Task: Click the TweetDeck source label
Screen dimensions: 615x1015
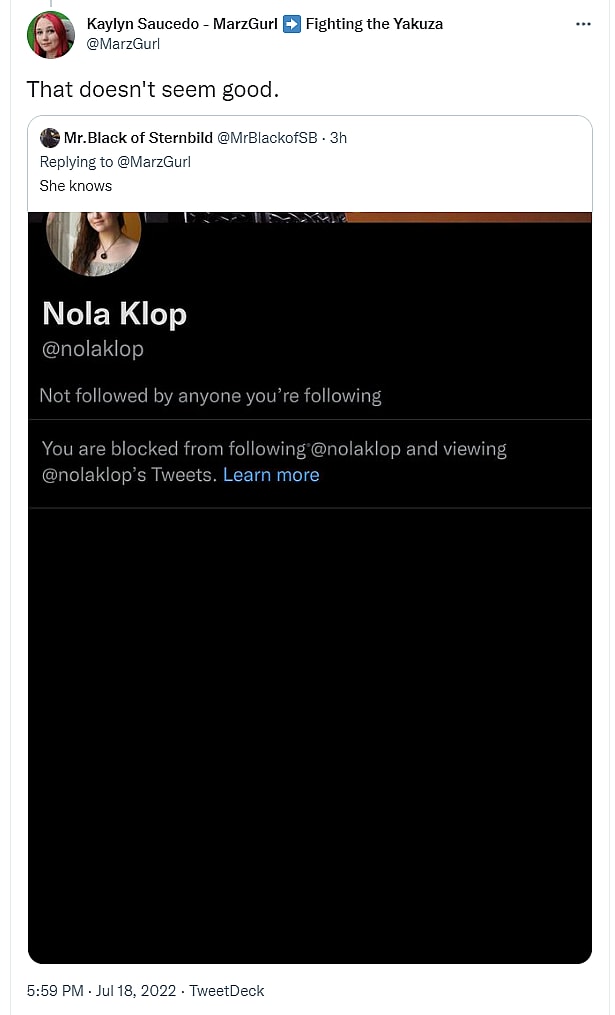Action: point(226,991)
